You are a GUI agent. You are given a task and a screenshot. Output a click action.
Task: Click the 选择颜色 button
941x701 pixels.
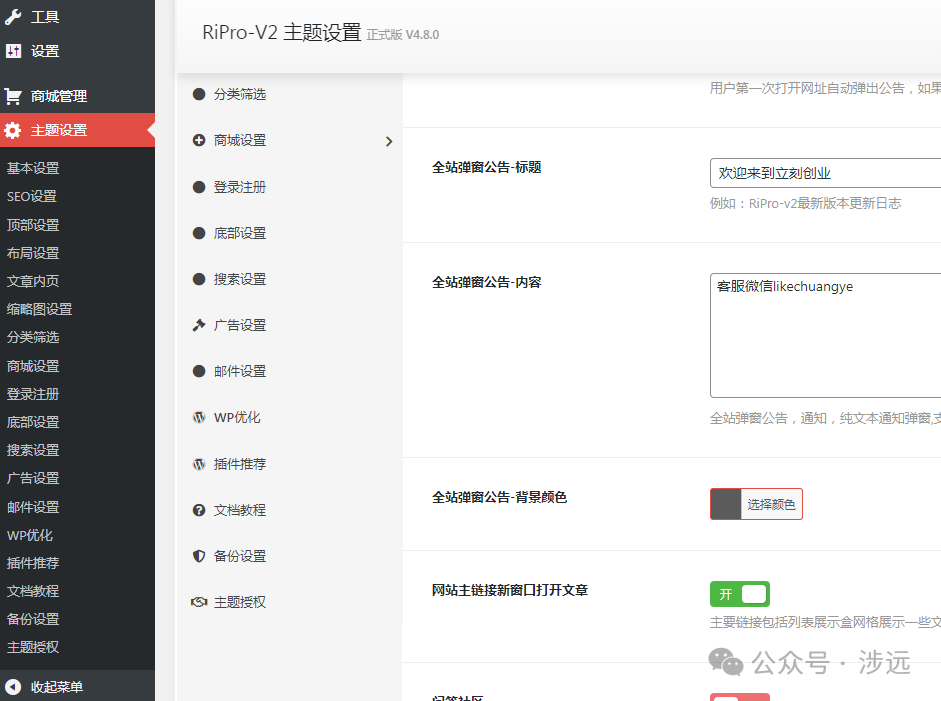(771, 504)
